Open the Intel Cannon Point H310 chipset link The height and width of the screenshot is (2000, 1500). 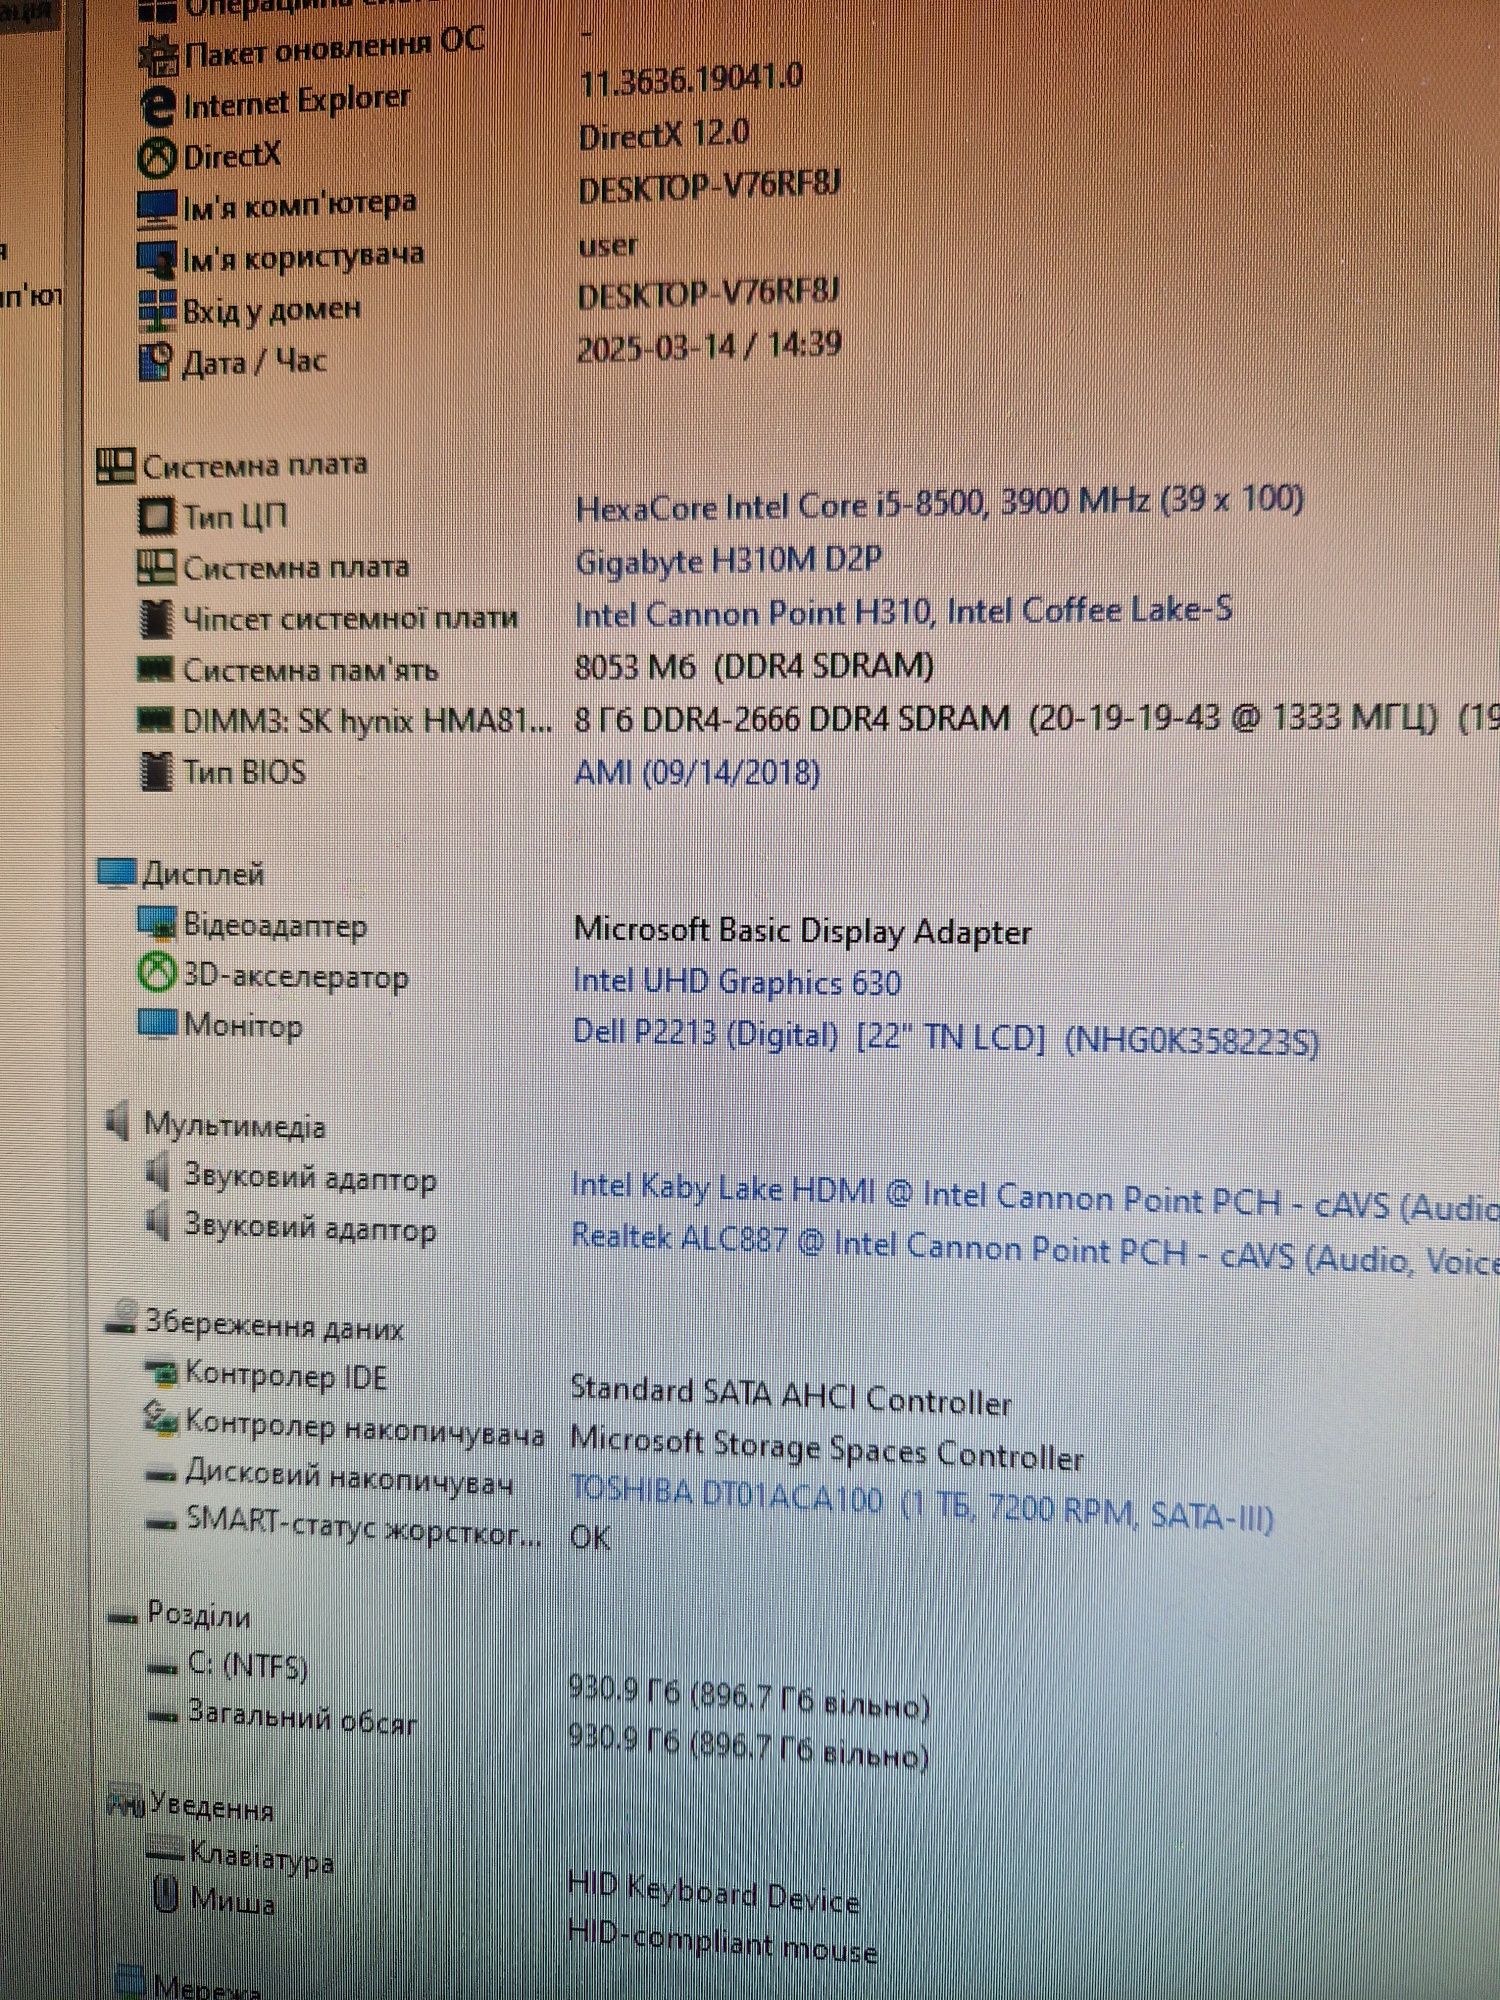tap(903, 612)
